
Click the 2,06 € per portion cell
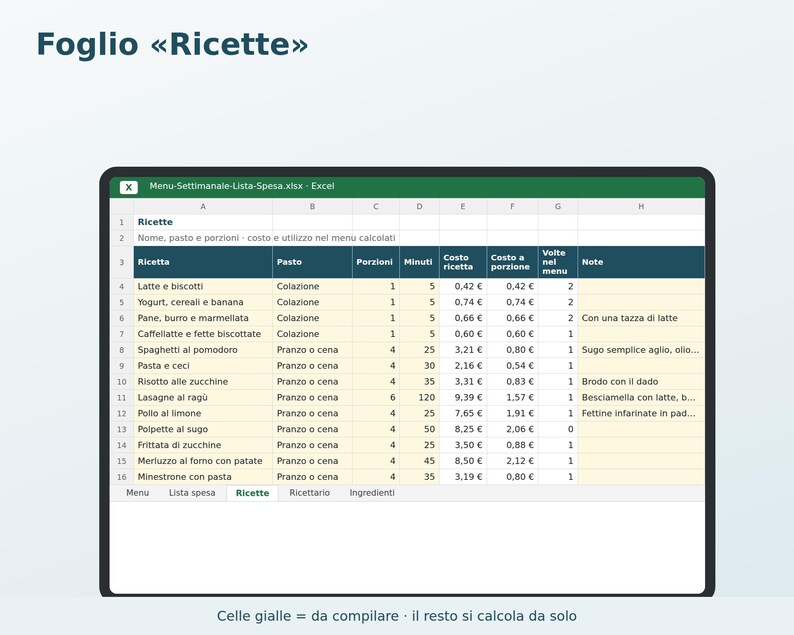pos(512,429)
